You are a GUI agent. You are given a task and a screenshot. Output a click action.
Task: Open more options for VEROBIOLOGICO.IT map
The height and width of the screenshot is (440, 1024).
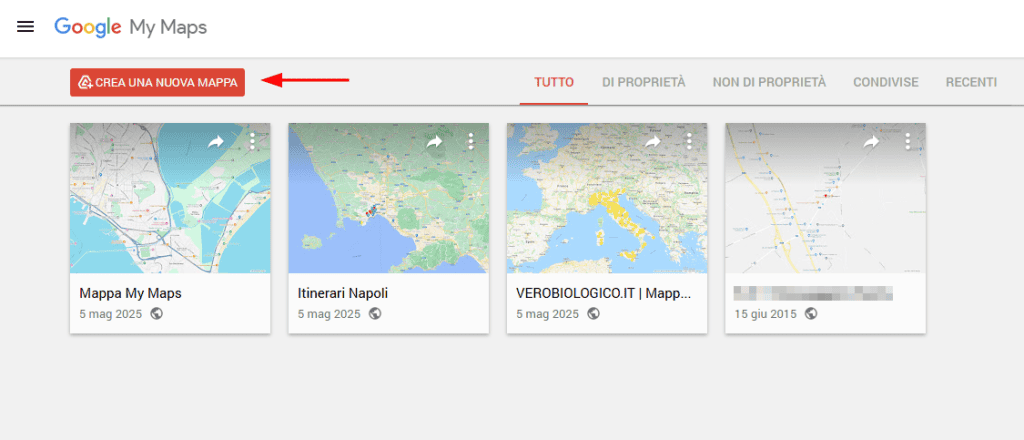pyautogui.click(x=689, y=141)
